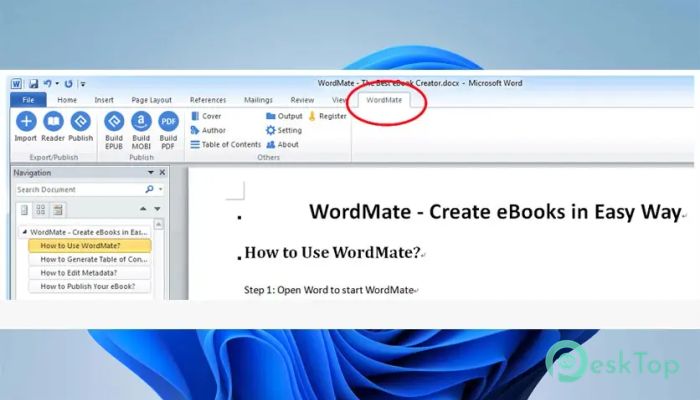Click the Import icon in the ribbon
This screenshot has width=700, height=400.
click(x=25, y=124)
